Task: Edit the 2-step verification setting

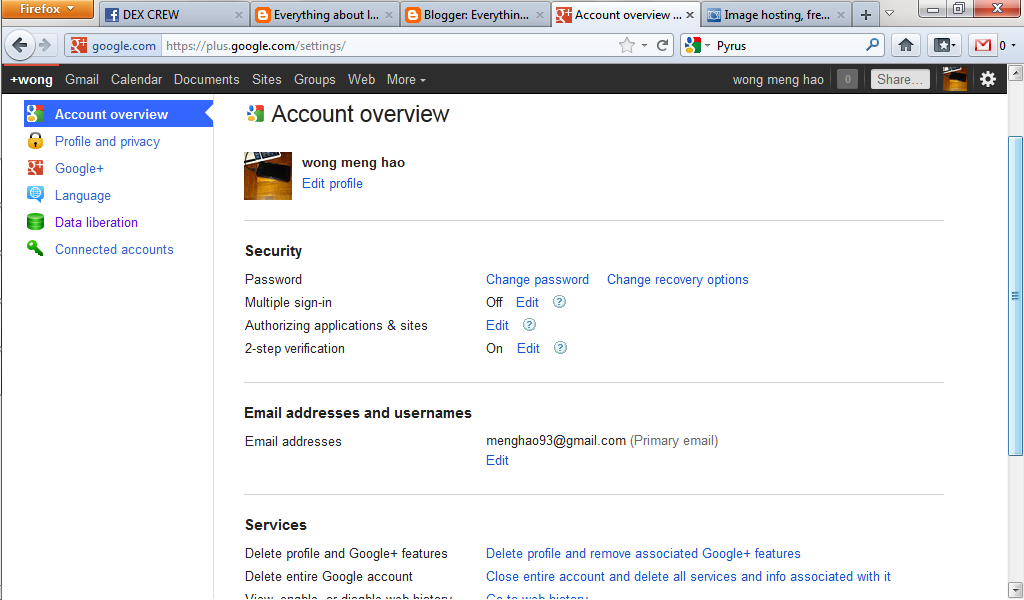Action: pos(528,348)
